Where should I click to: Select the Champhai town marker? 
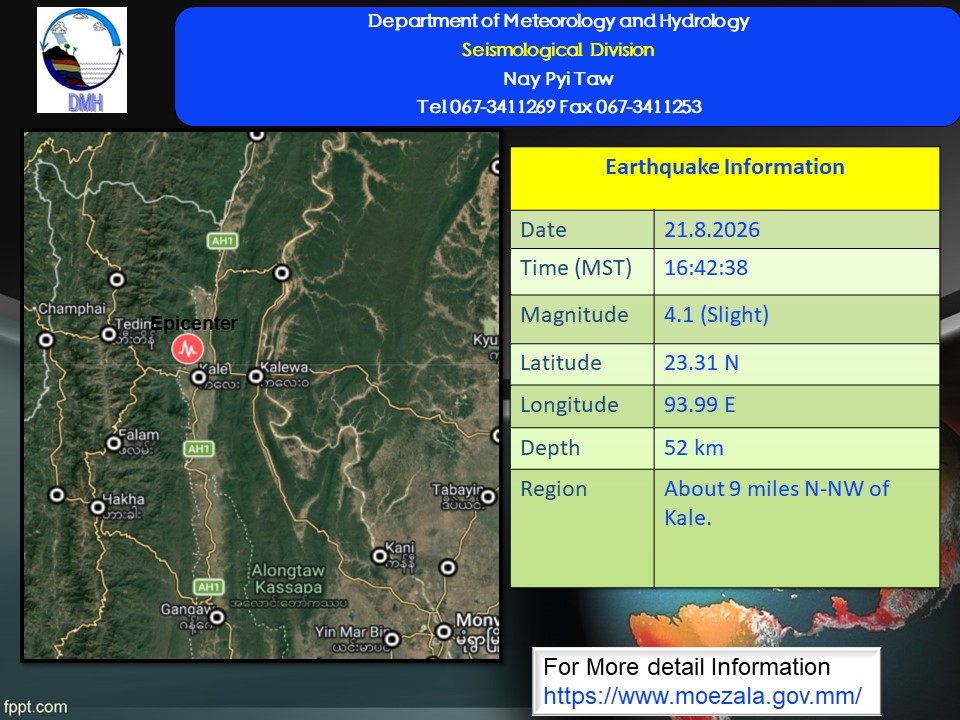pos(46,339)
